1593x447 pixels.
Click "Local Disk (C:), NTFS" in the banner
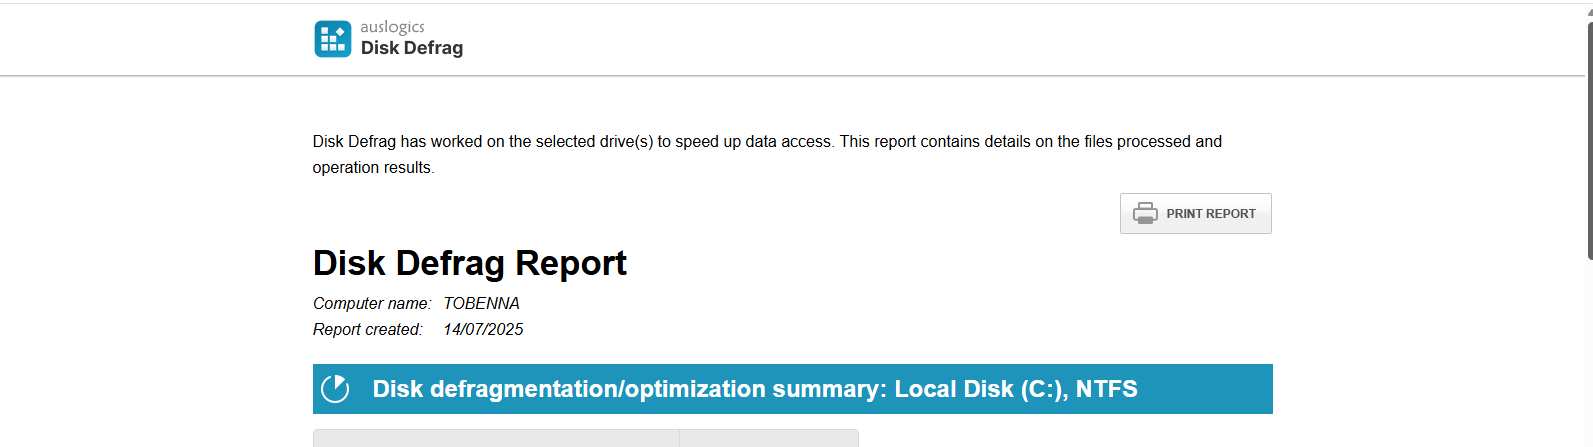[x=1015, y=389]
